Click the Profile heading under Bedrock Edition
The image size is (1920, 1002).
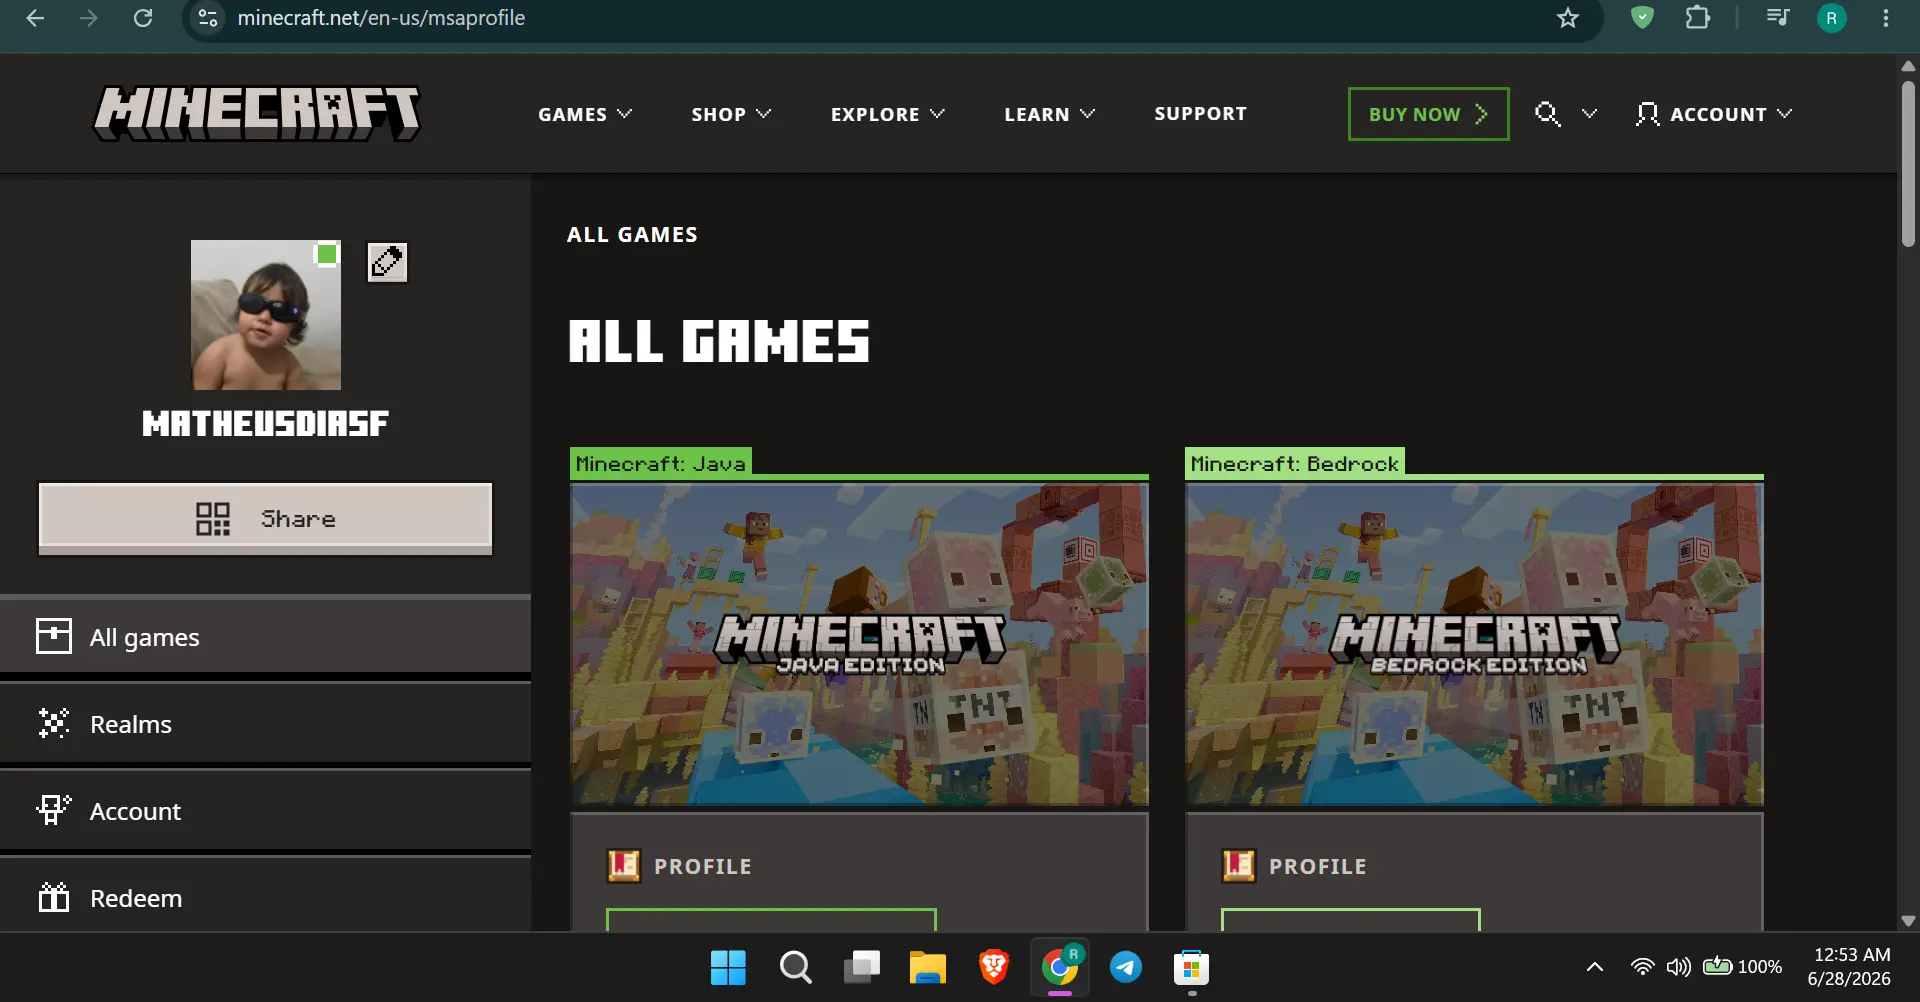click(1317, 866)
